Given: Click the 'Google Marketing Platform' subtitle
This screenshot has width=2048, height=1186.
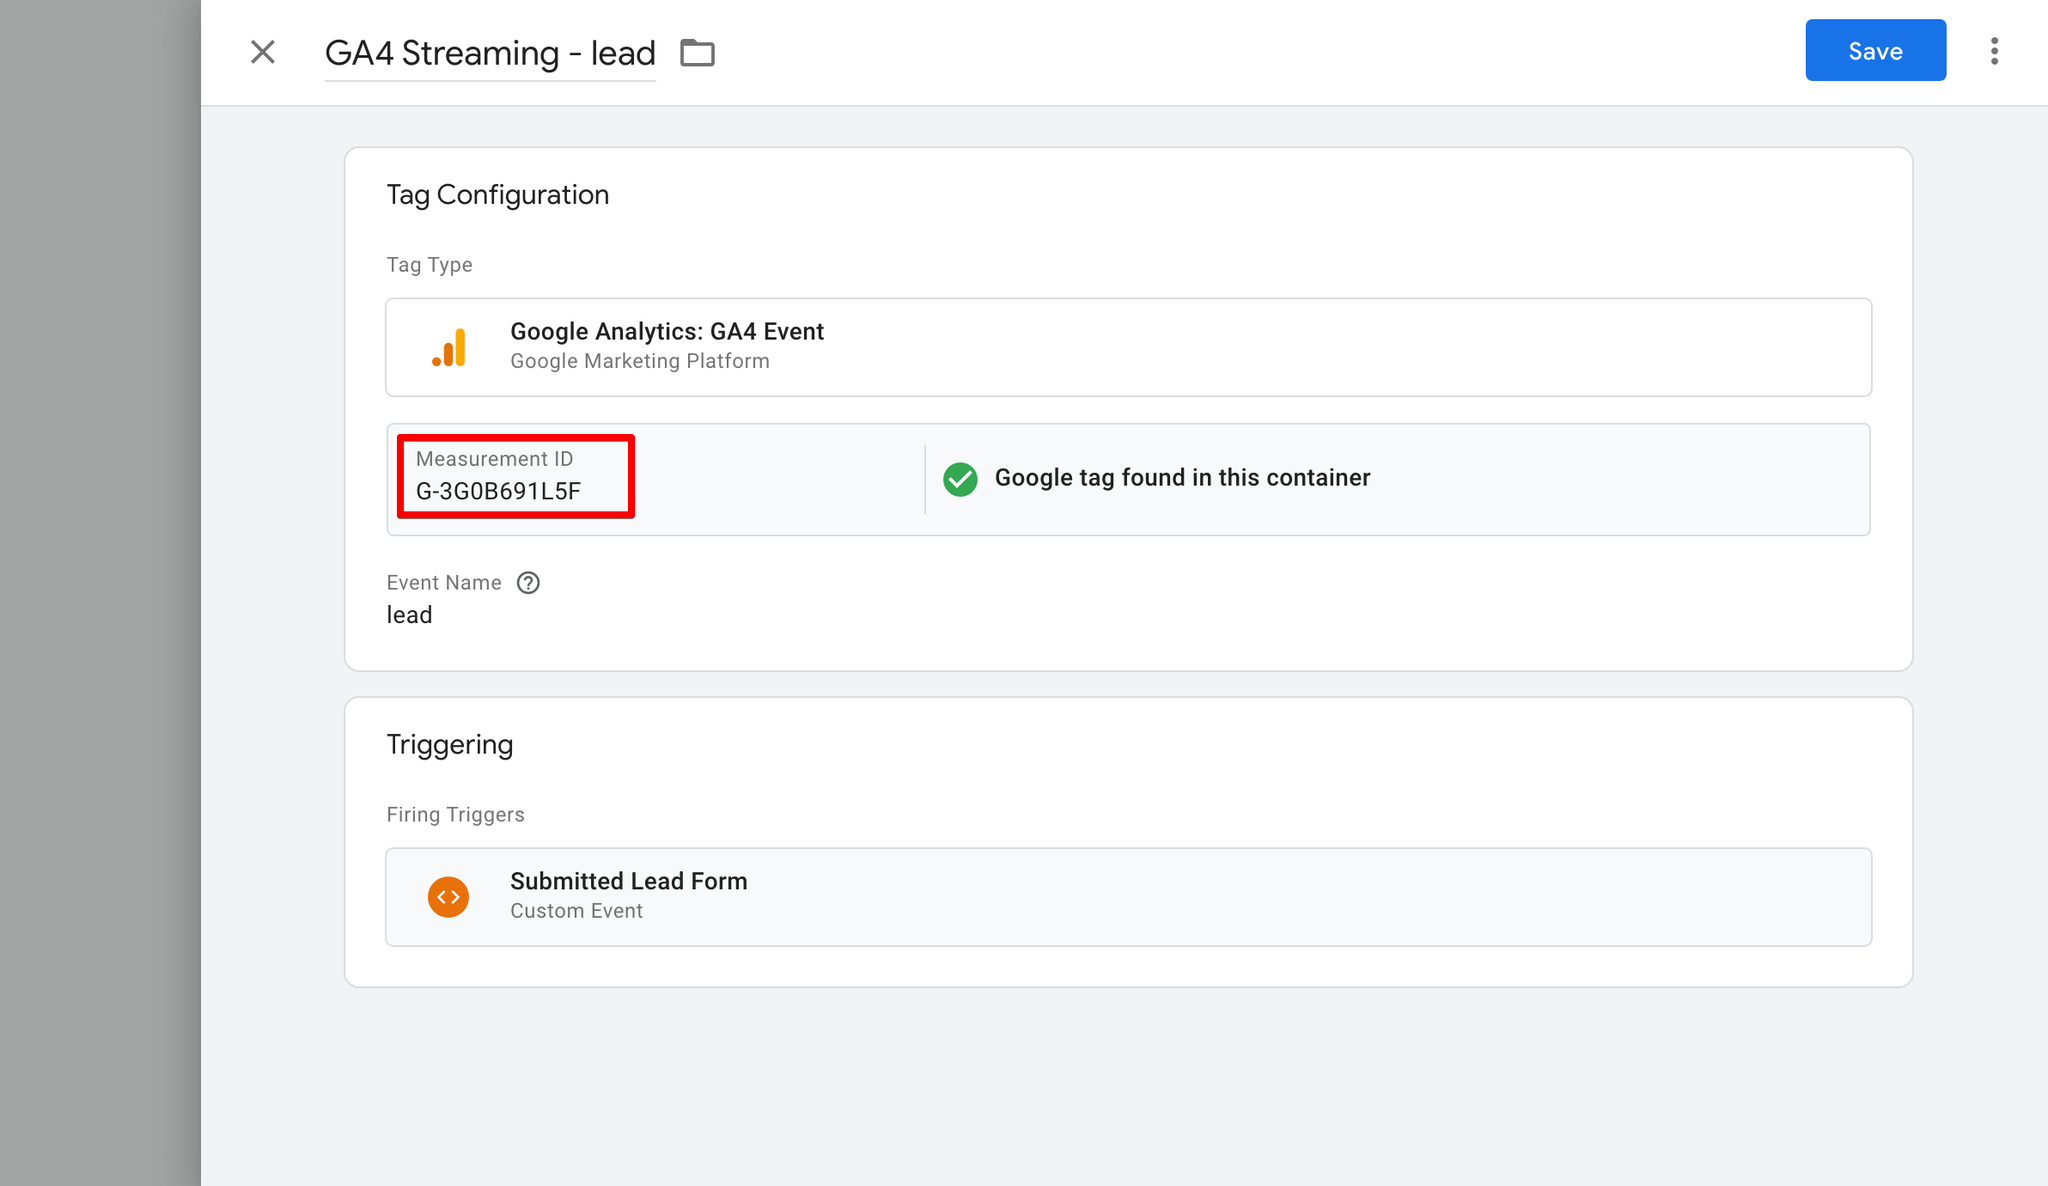Looking at the screenshot, I should click(640, 361).
